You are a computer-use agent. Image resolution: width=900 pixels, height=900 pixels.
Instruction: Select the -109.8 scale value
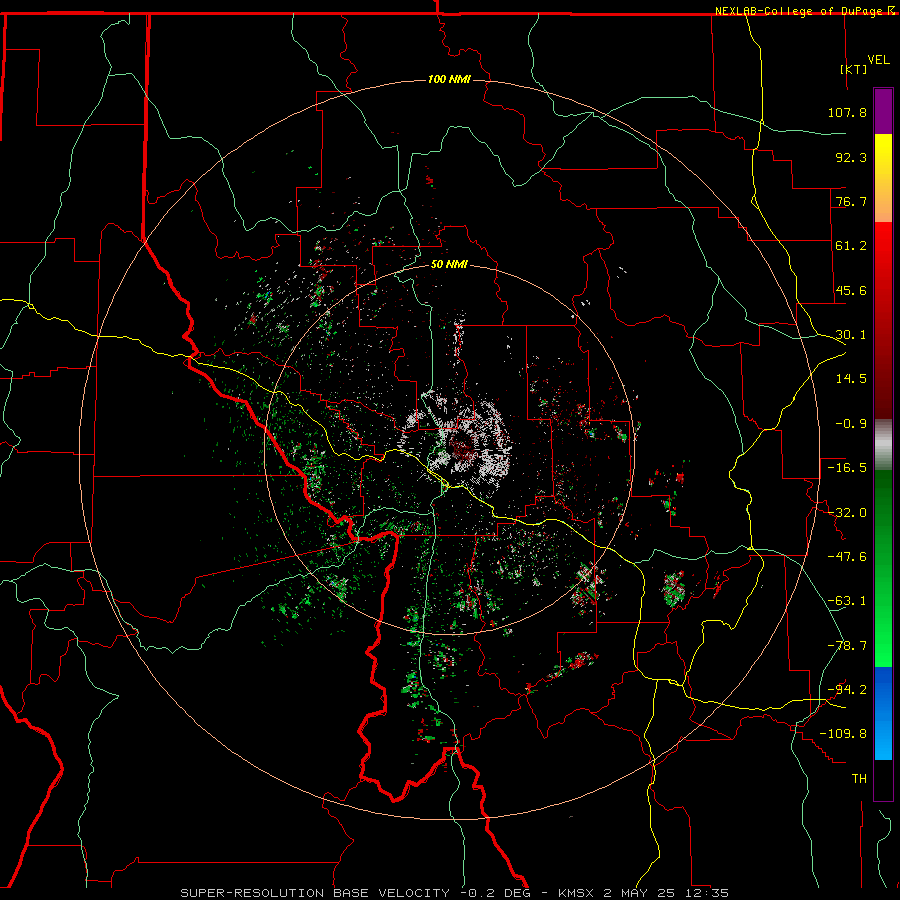point(843,734)
